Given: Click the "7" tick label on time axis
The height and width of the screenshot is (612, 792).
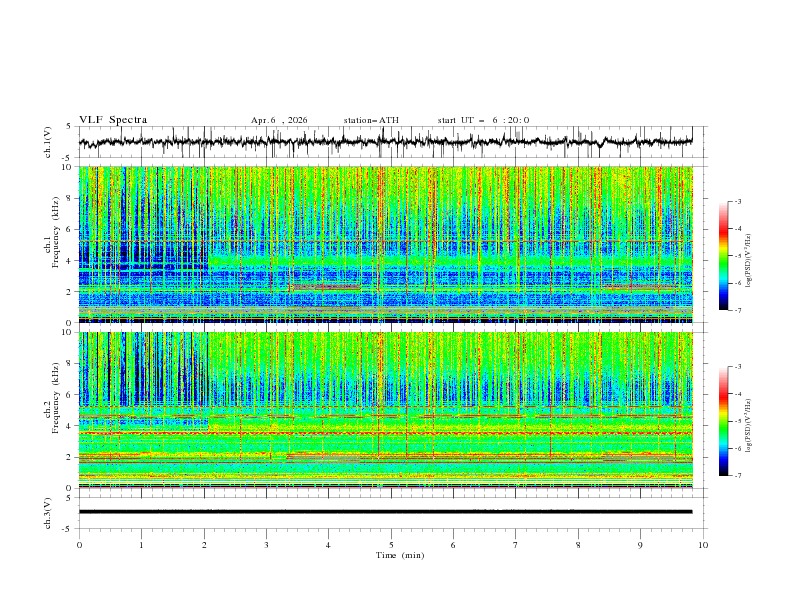Looking at the screenshot, I should click(516, 545).
